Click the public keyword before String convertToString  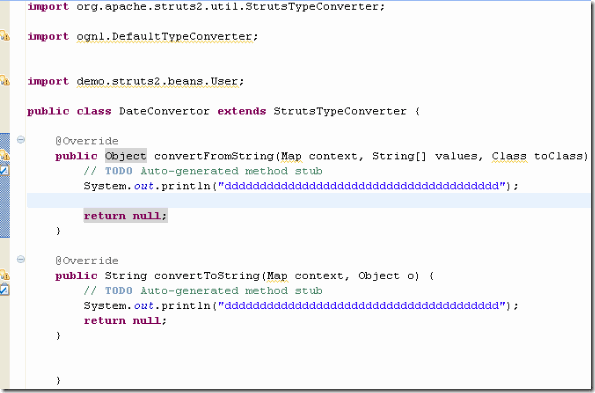click(x=76, y=276)
